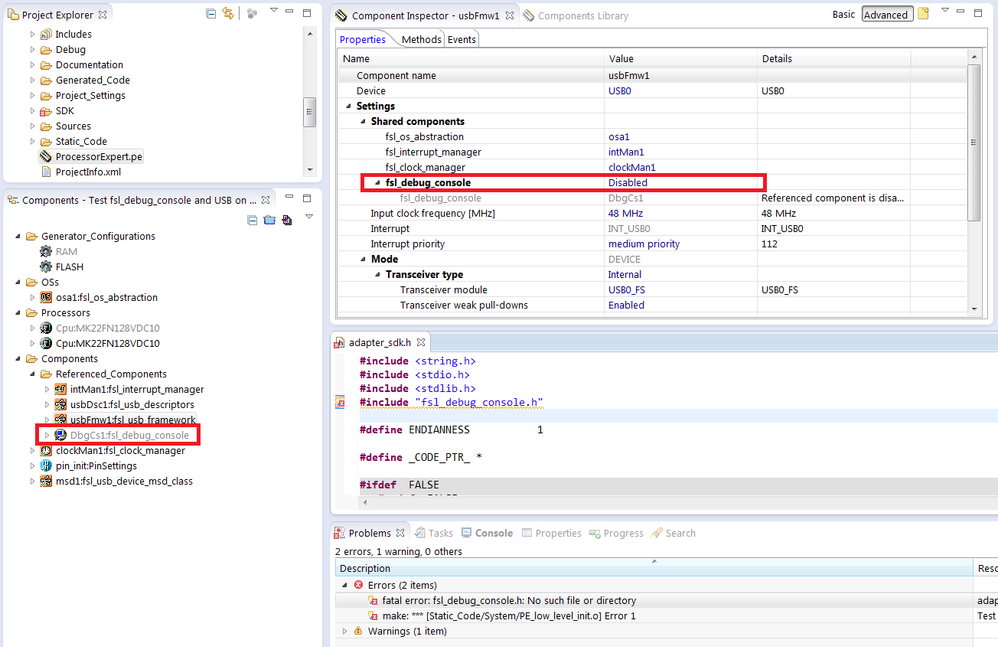Open the yellow export icon in Component Inspector
The width and height of the screenshot is (998, 647).
click(x=923, y=13)
